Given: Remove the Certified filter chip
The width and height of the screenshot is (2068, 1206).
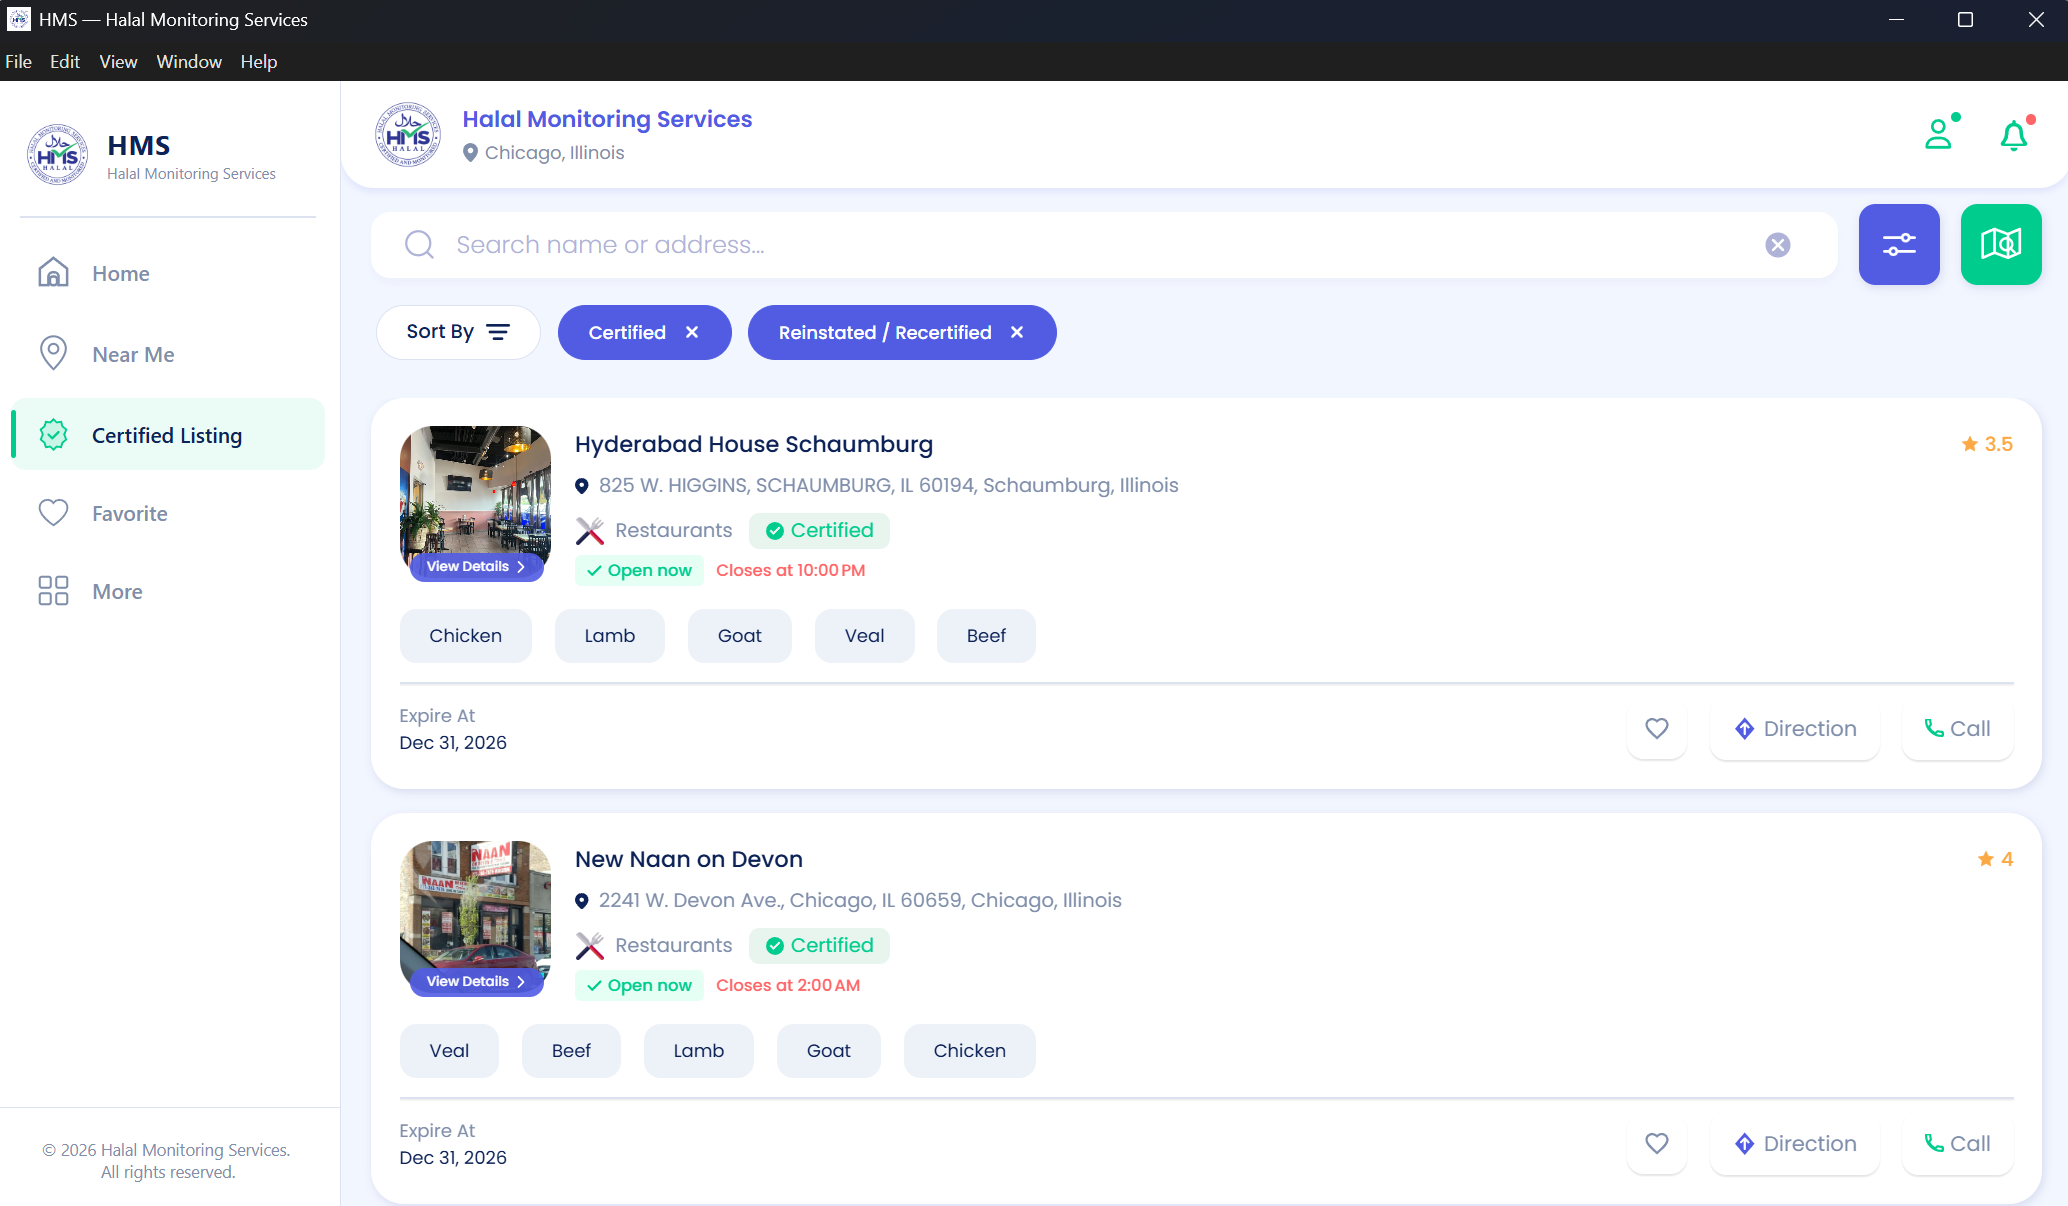Looking at the screenshot, I should point(692,332).
